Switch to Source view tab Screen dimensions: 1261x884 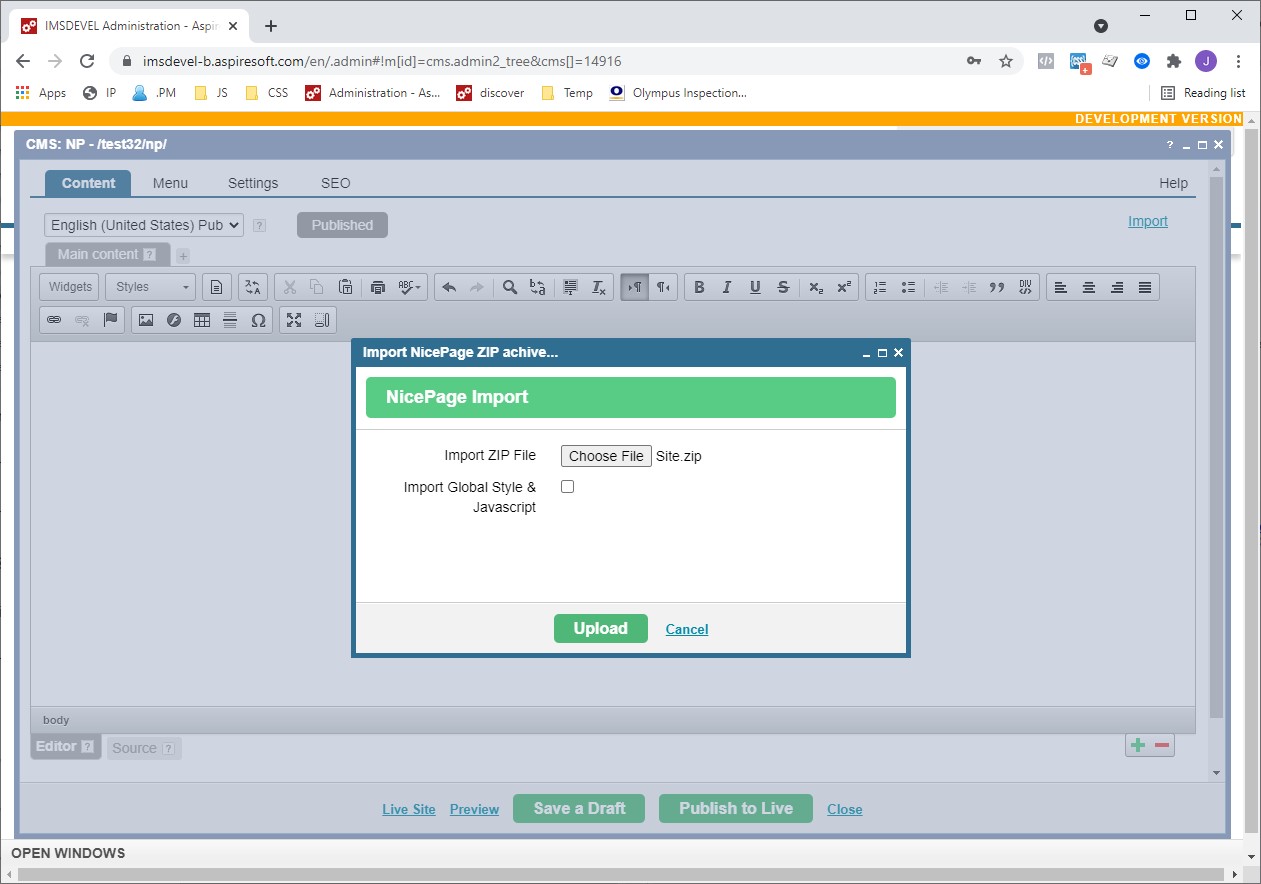coord(144,748)
